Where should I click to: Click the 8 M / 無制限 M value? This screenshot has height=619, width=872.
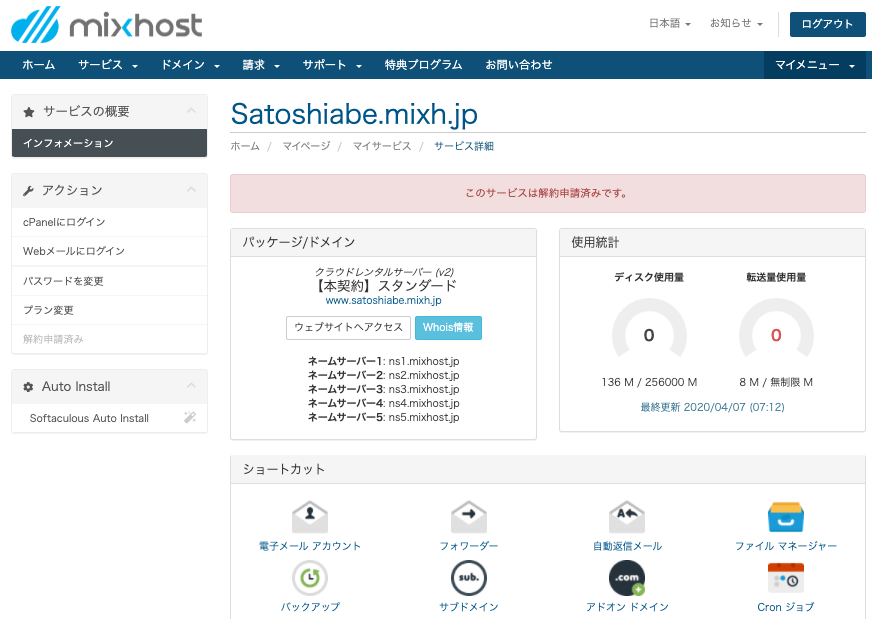pos(776,382)
